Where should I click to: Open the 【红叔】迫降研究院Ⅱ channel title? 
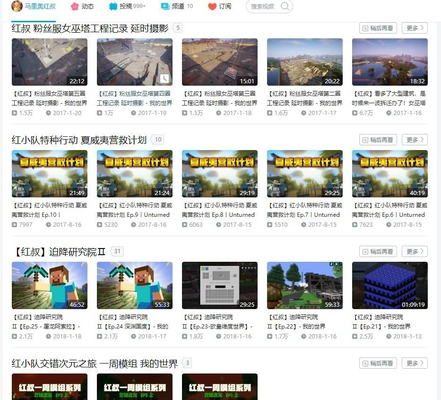click(x=59, y=252)
